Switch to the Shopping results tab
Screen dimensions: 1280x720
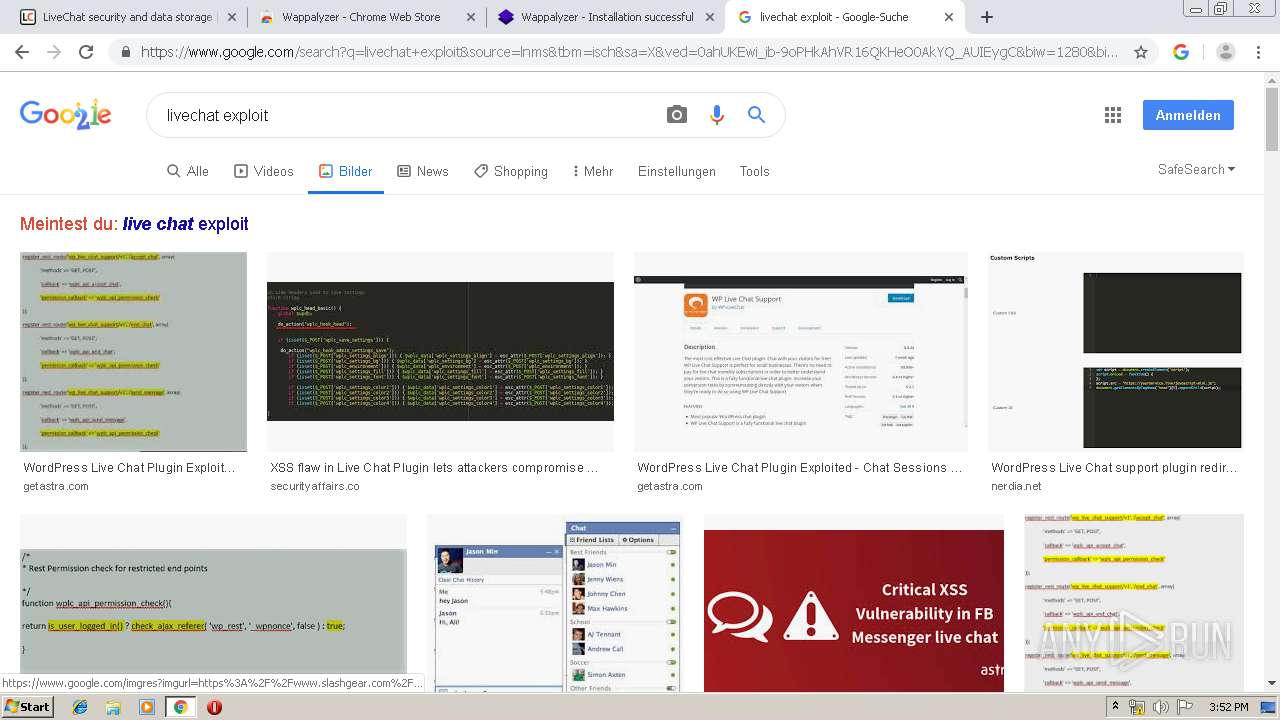coord(511,171)
